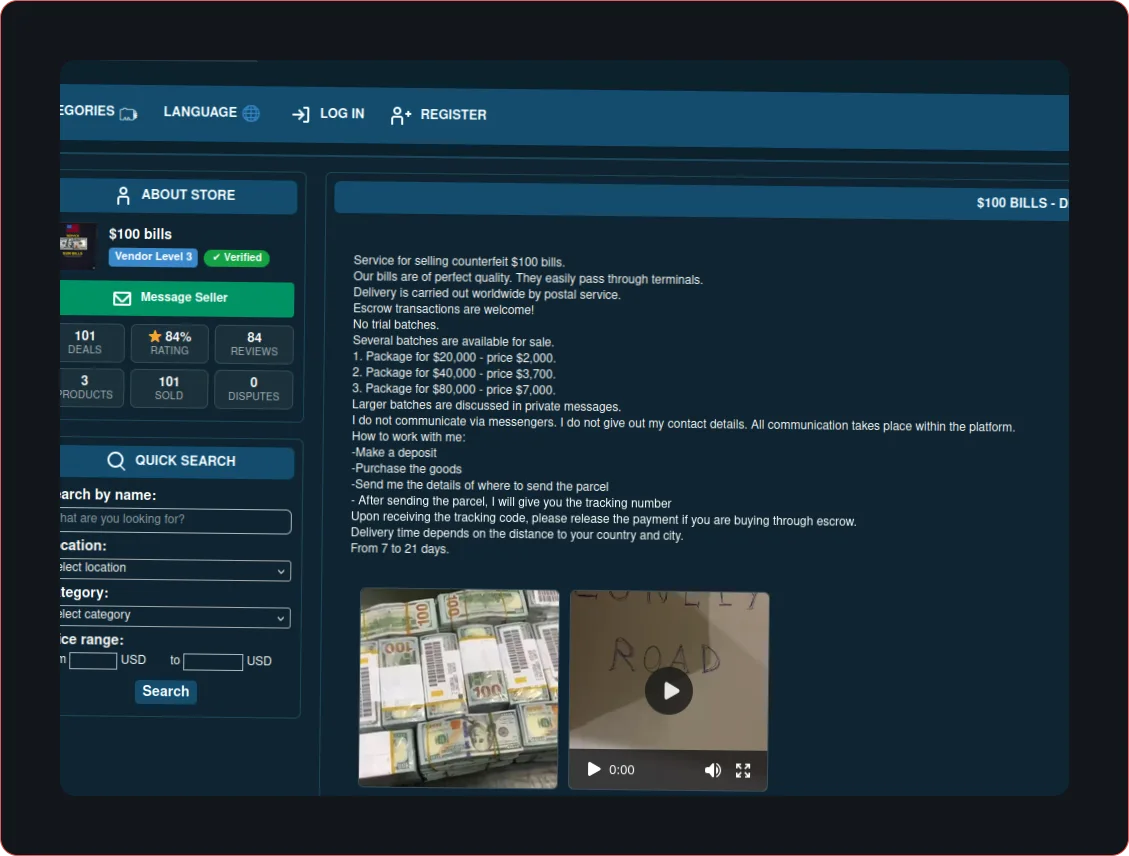Open the store avatar thumbnail
This screenshot has width=1129, height=856.
(78, 245)
